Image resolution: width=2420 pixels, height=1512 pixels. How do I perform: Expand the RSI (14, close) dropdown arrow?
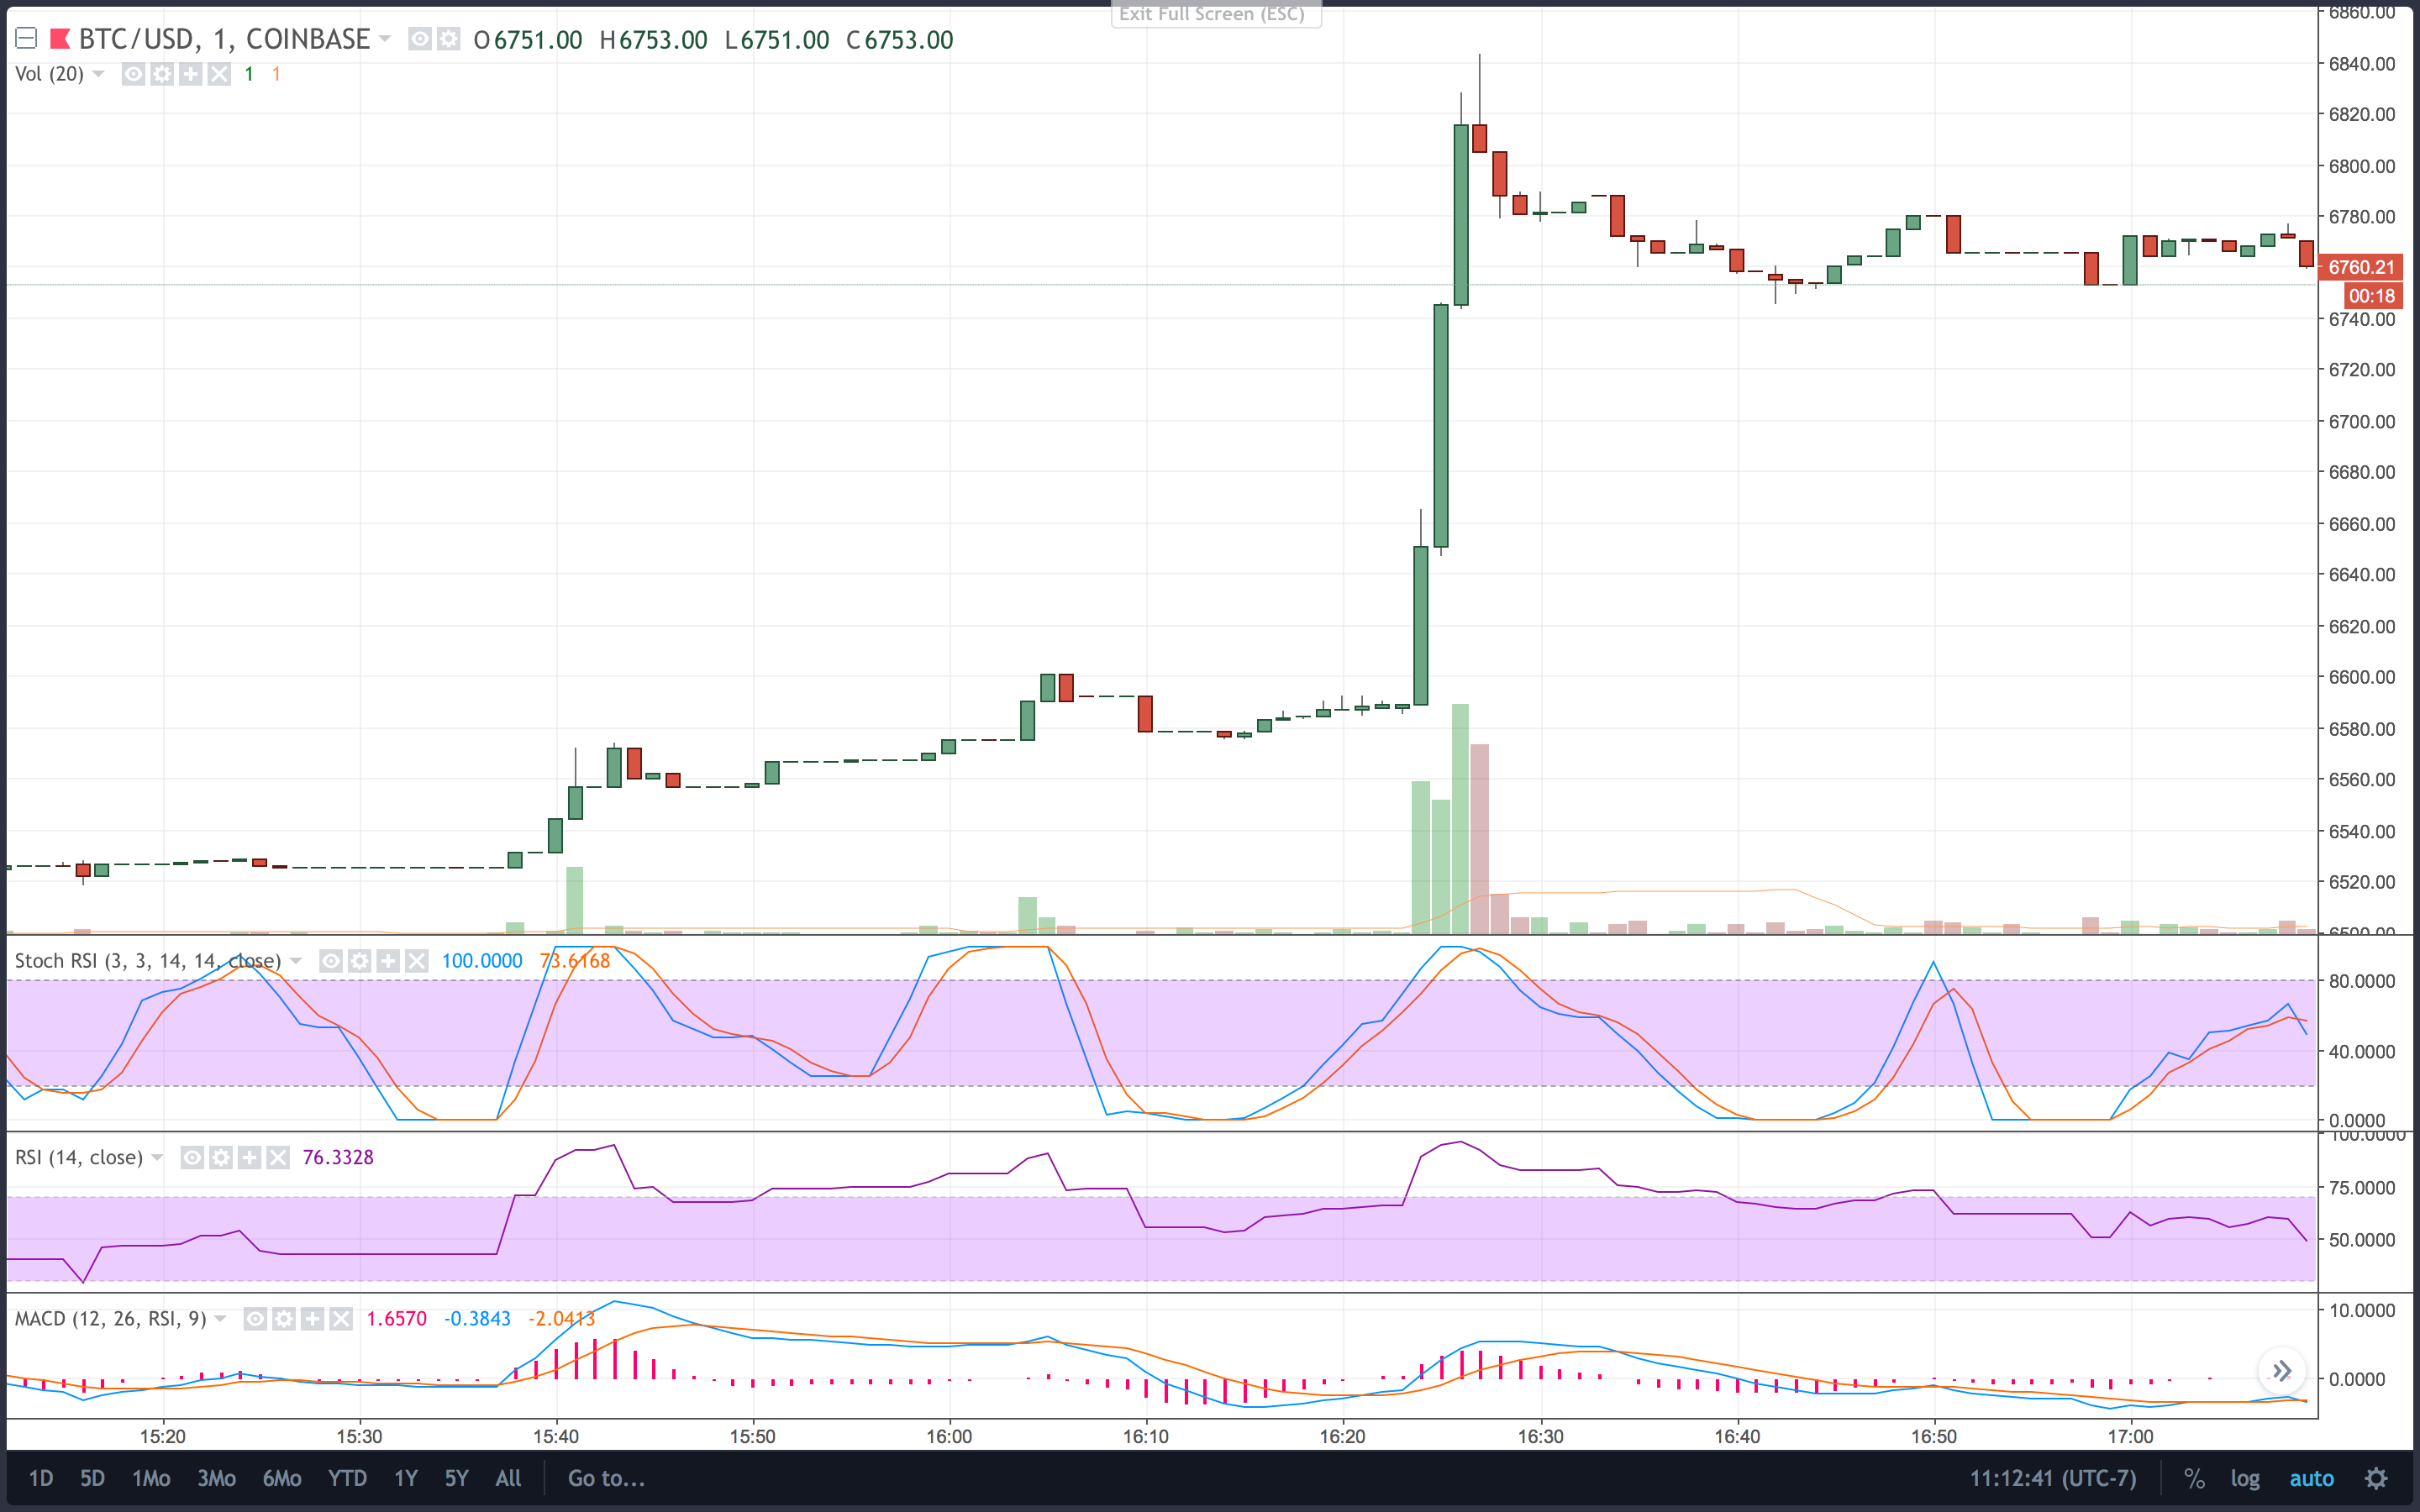157,1157
